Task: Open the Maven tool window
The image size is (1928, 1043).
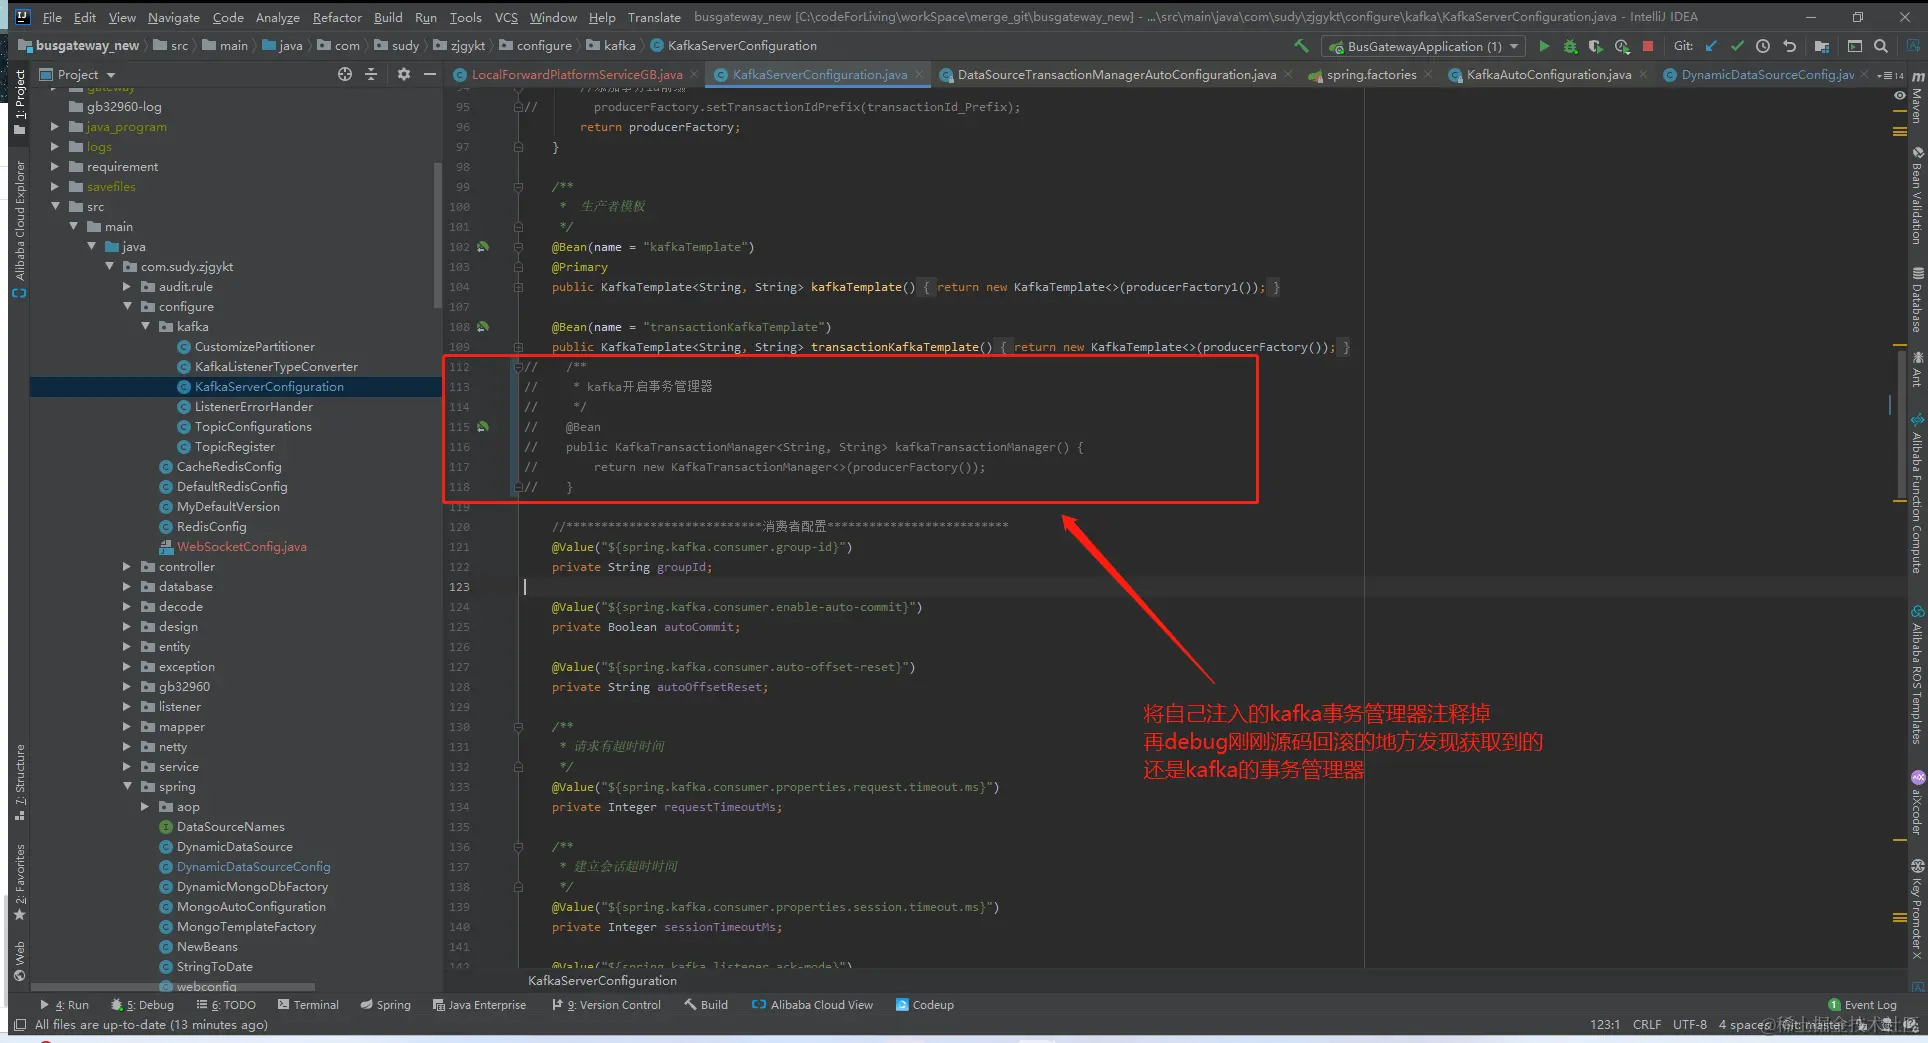Action: (1917, 100)
